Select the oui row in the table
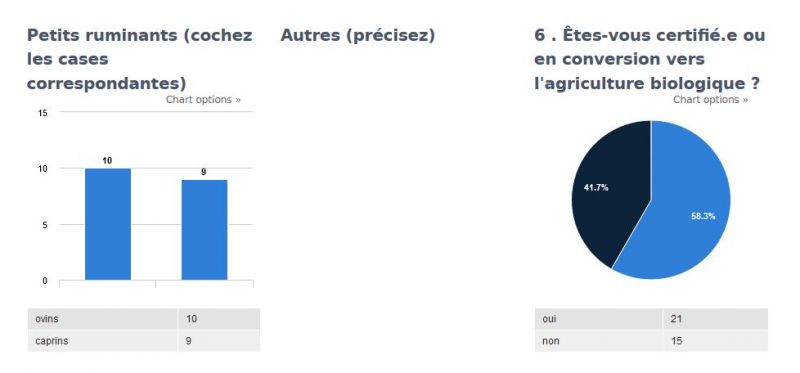800x373 pixels. (651, 319)
